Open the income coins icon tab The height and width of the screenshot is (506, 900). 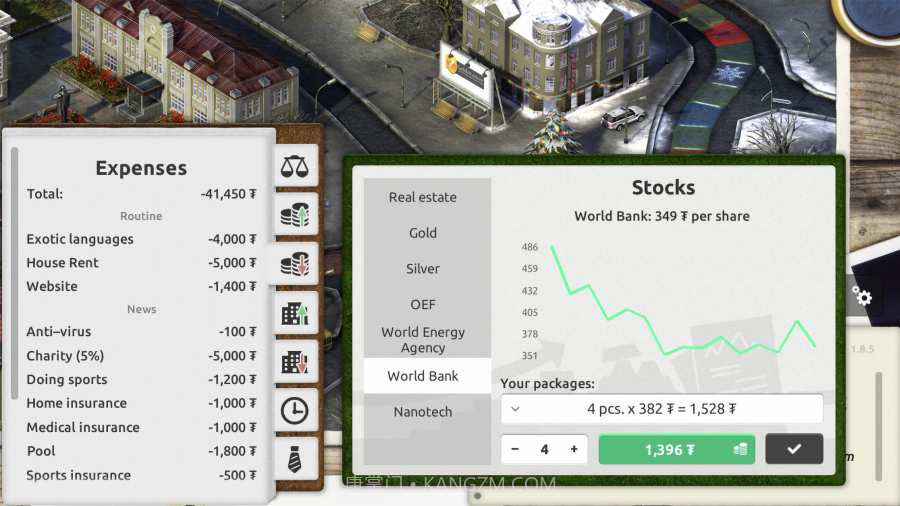click(295, 215)
